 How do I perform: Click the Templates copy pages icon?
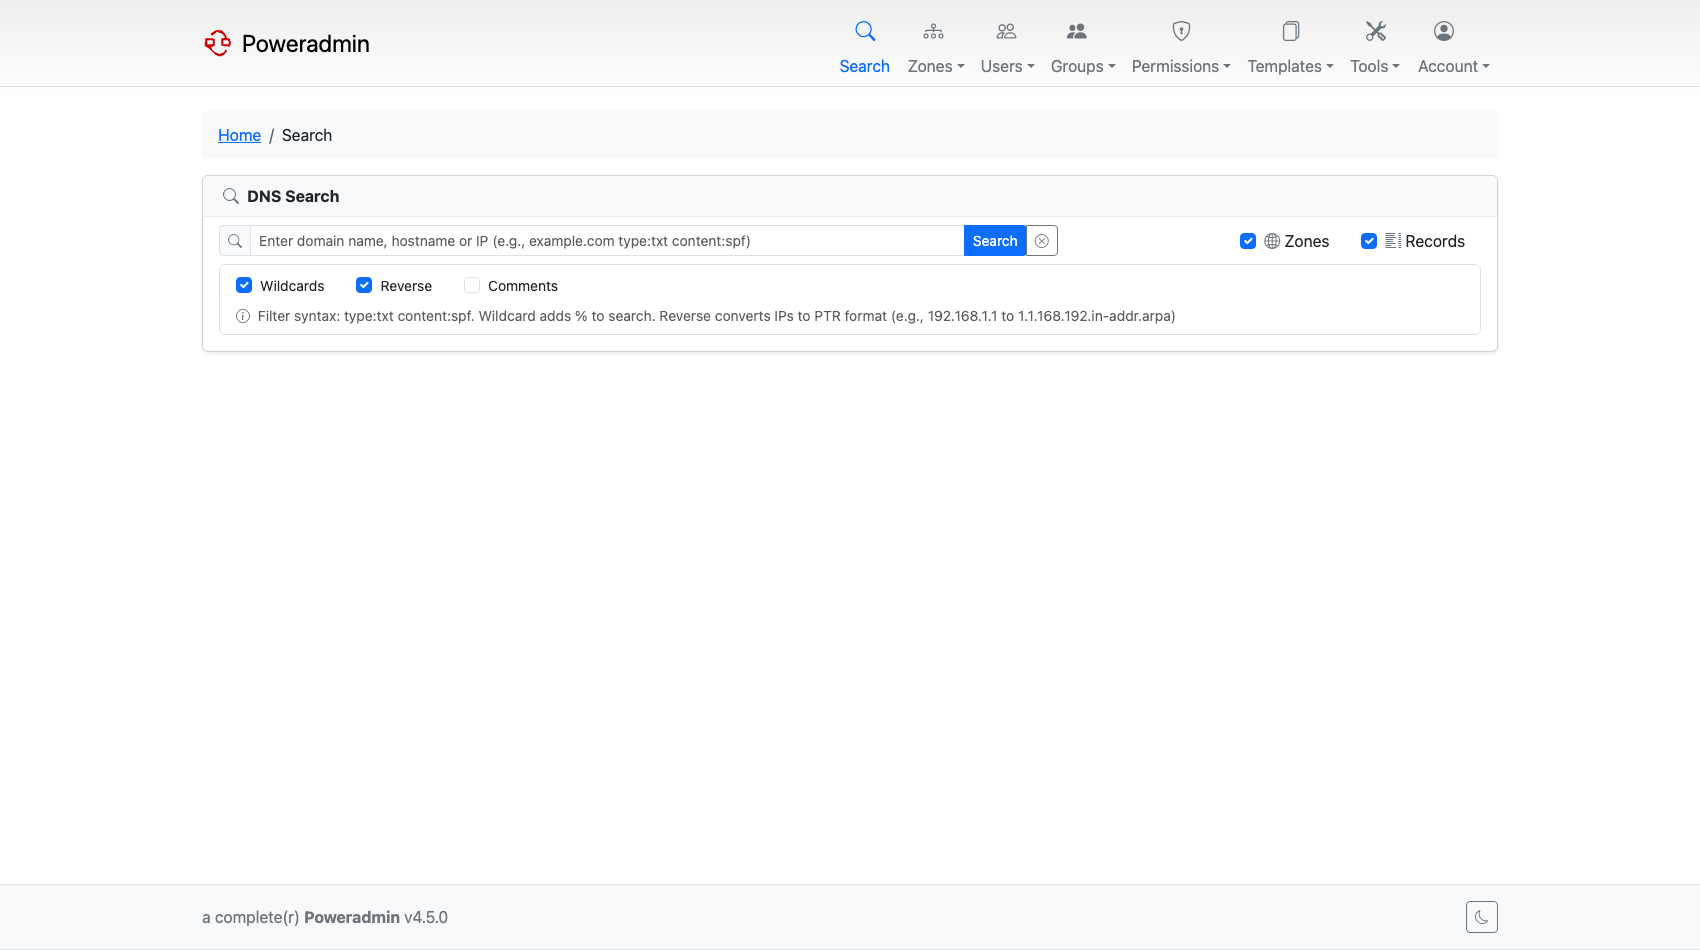tap(1291, 31)
